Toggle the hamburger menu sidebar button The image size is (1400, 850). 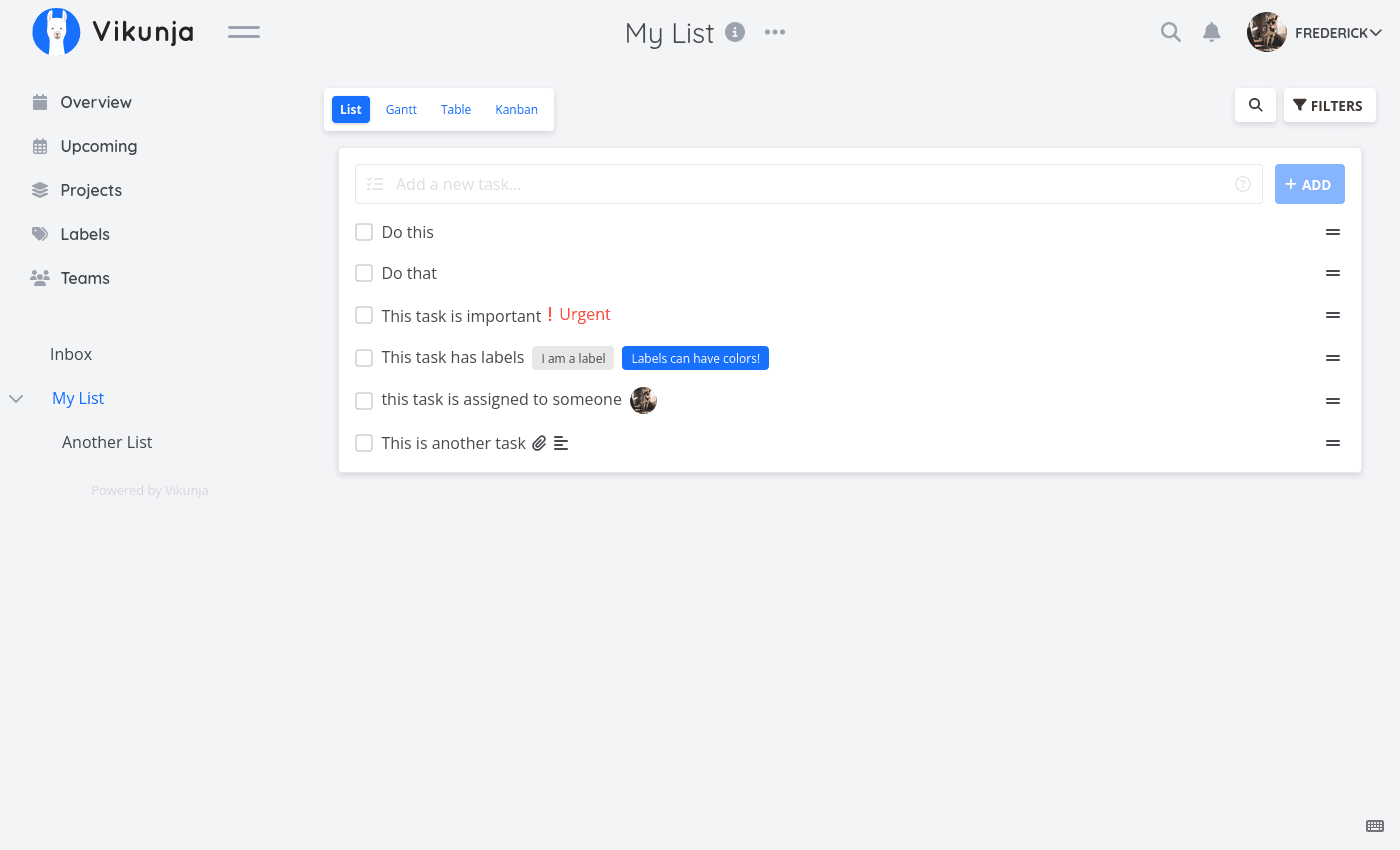(244, 32)
